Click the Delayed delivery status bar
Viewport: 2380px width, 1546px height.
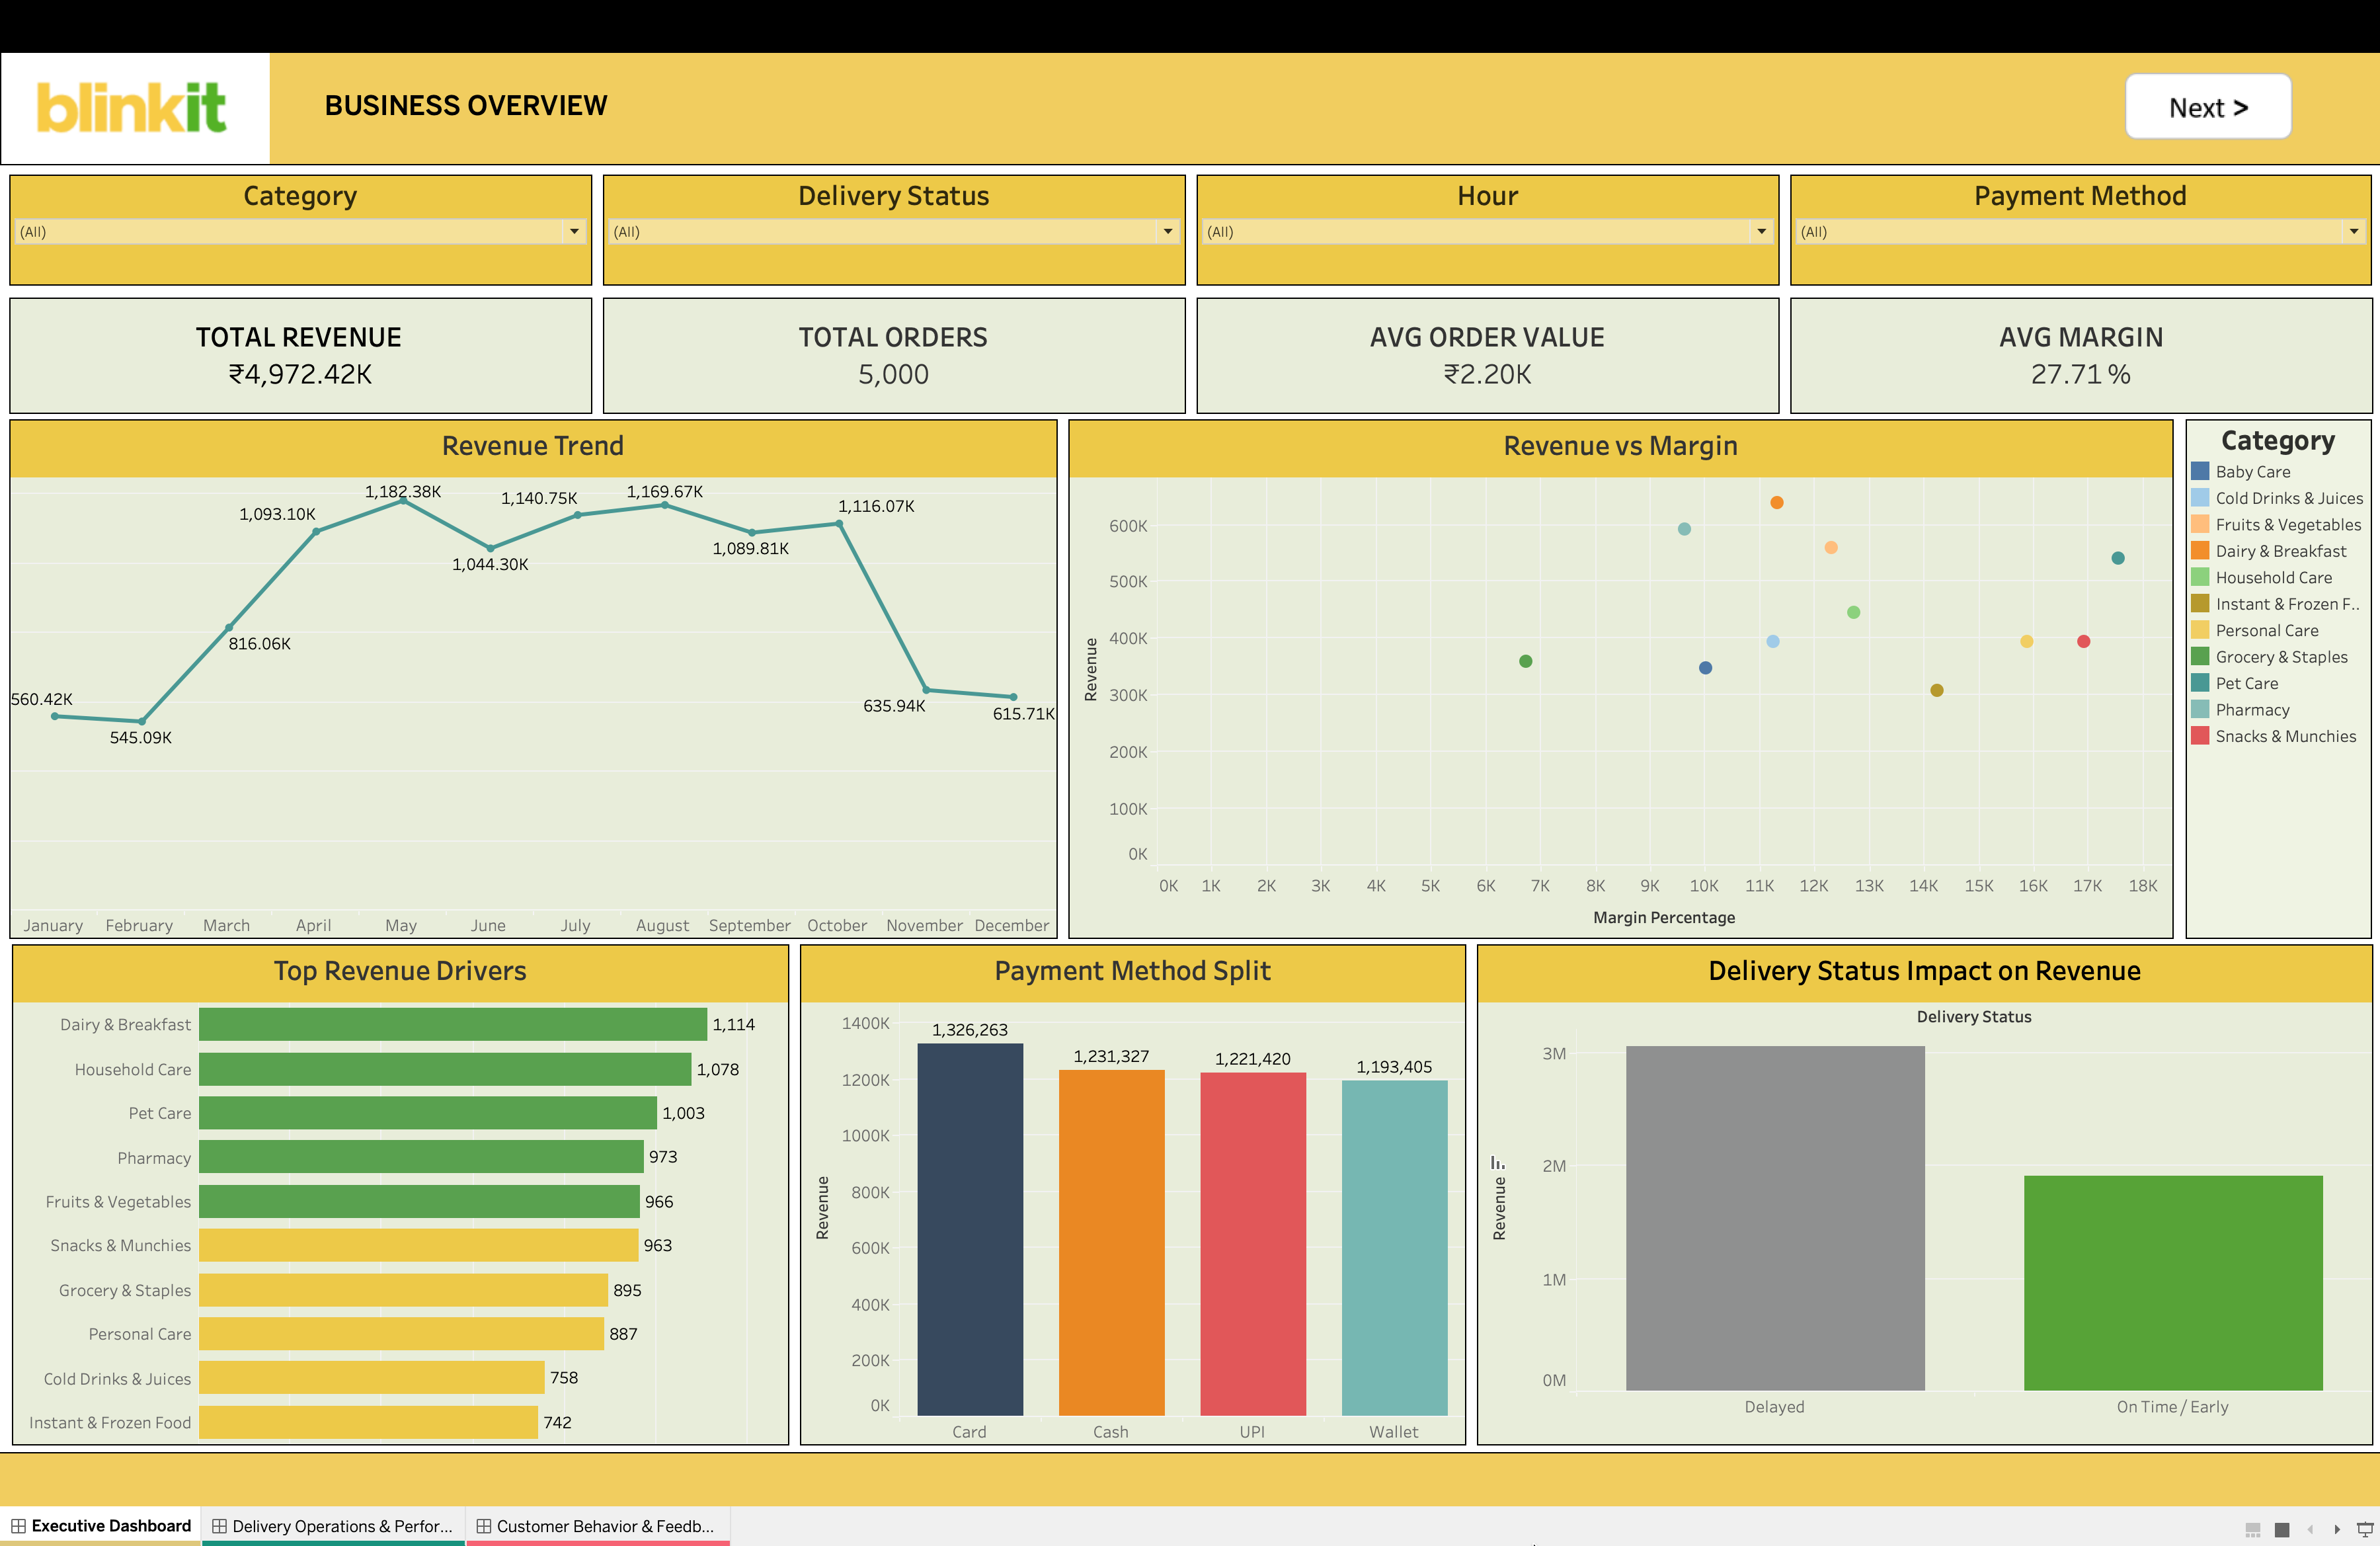1775,1218
